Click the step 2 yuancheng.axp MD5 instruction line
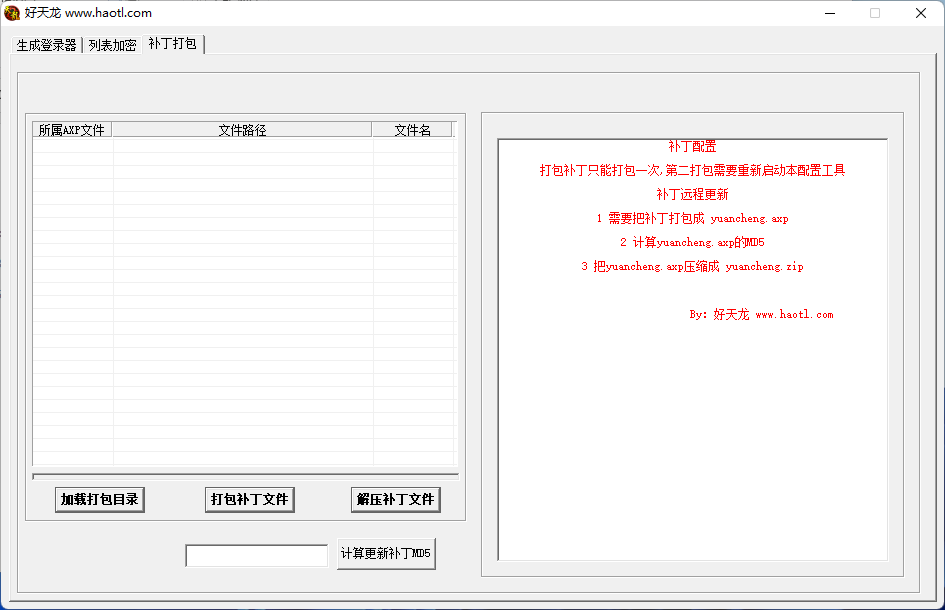 point(692,243)
